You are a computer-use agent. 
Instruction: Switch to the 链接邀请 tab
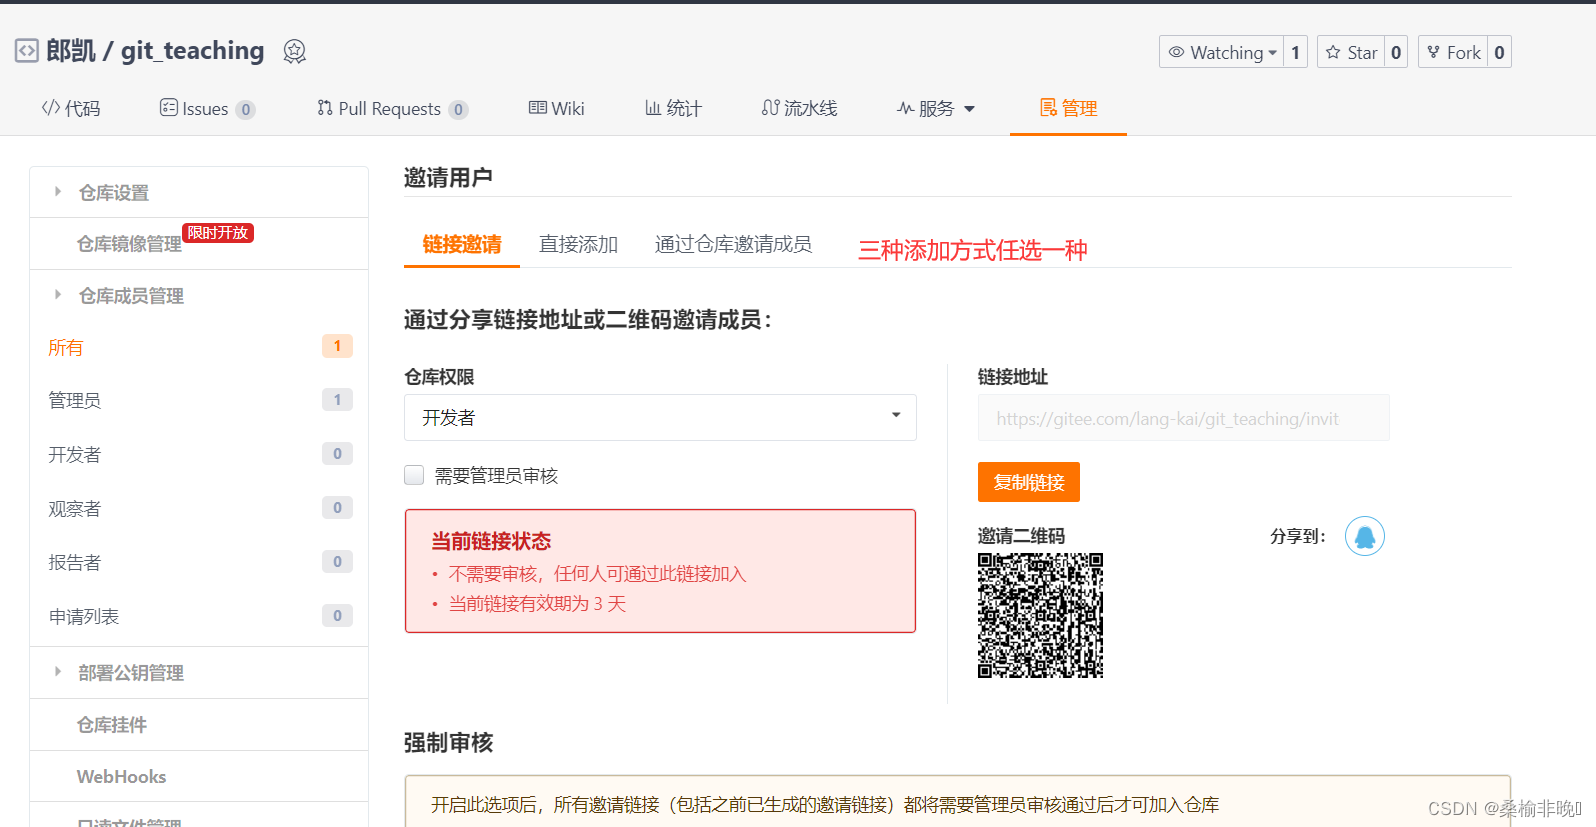[462, 244]
